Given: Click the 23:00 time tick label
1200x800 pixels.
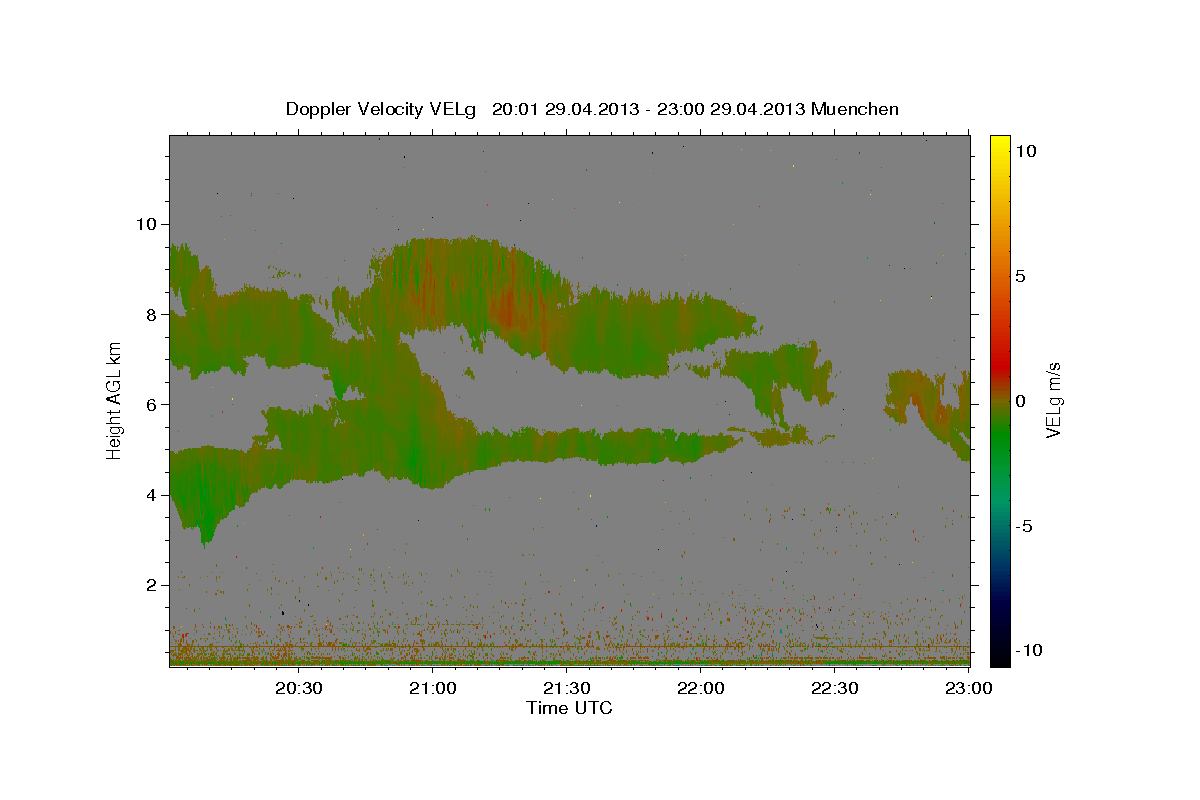Looking at the screenshot, I should [969, 689].
